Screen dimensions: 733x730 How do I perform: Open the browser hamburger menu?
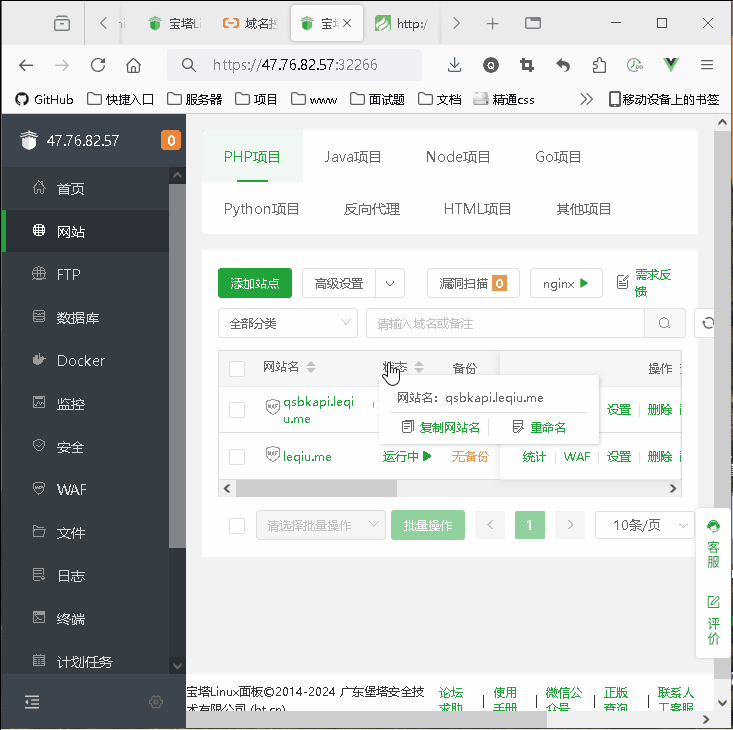click(x=707, y=65)
